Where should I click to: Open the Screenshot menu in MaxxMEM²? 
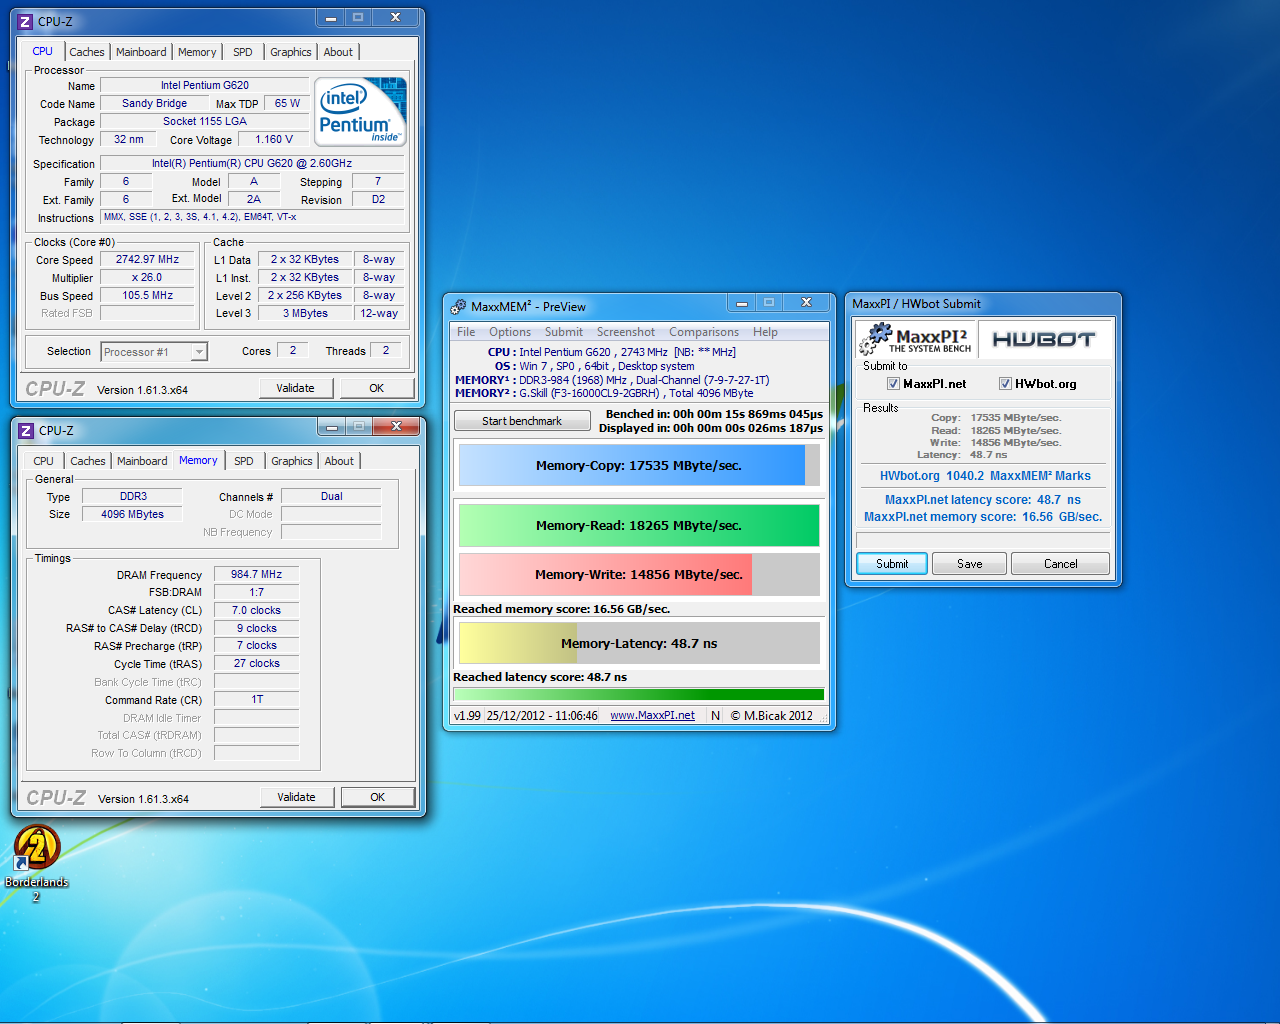point(626,332)
